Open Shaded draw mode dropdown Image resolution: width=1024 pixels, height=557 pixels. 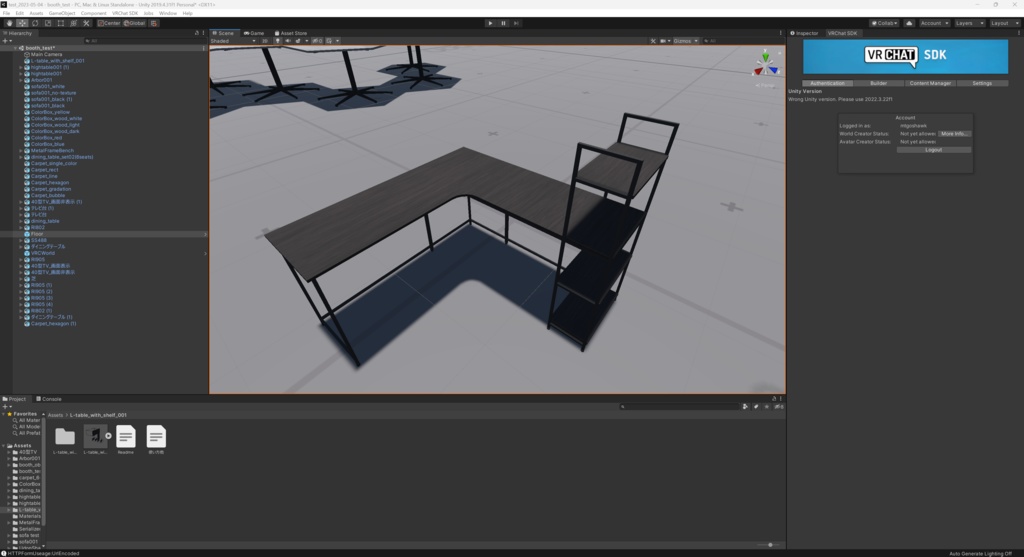point(232,40)
